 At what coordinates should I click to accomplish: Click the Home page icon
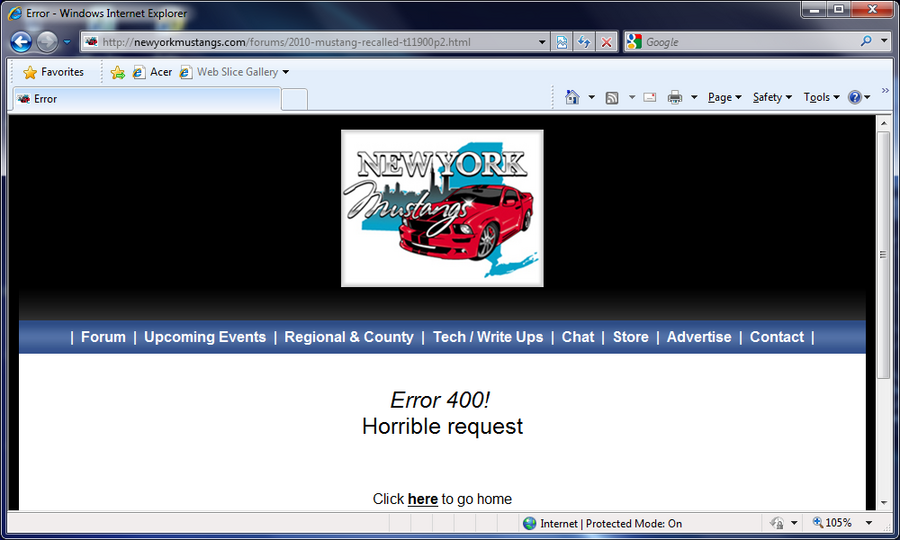[x=572, y=97]
